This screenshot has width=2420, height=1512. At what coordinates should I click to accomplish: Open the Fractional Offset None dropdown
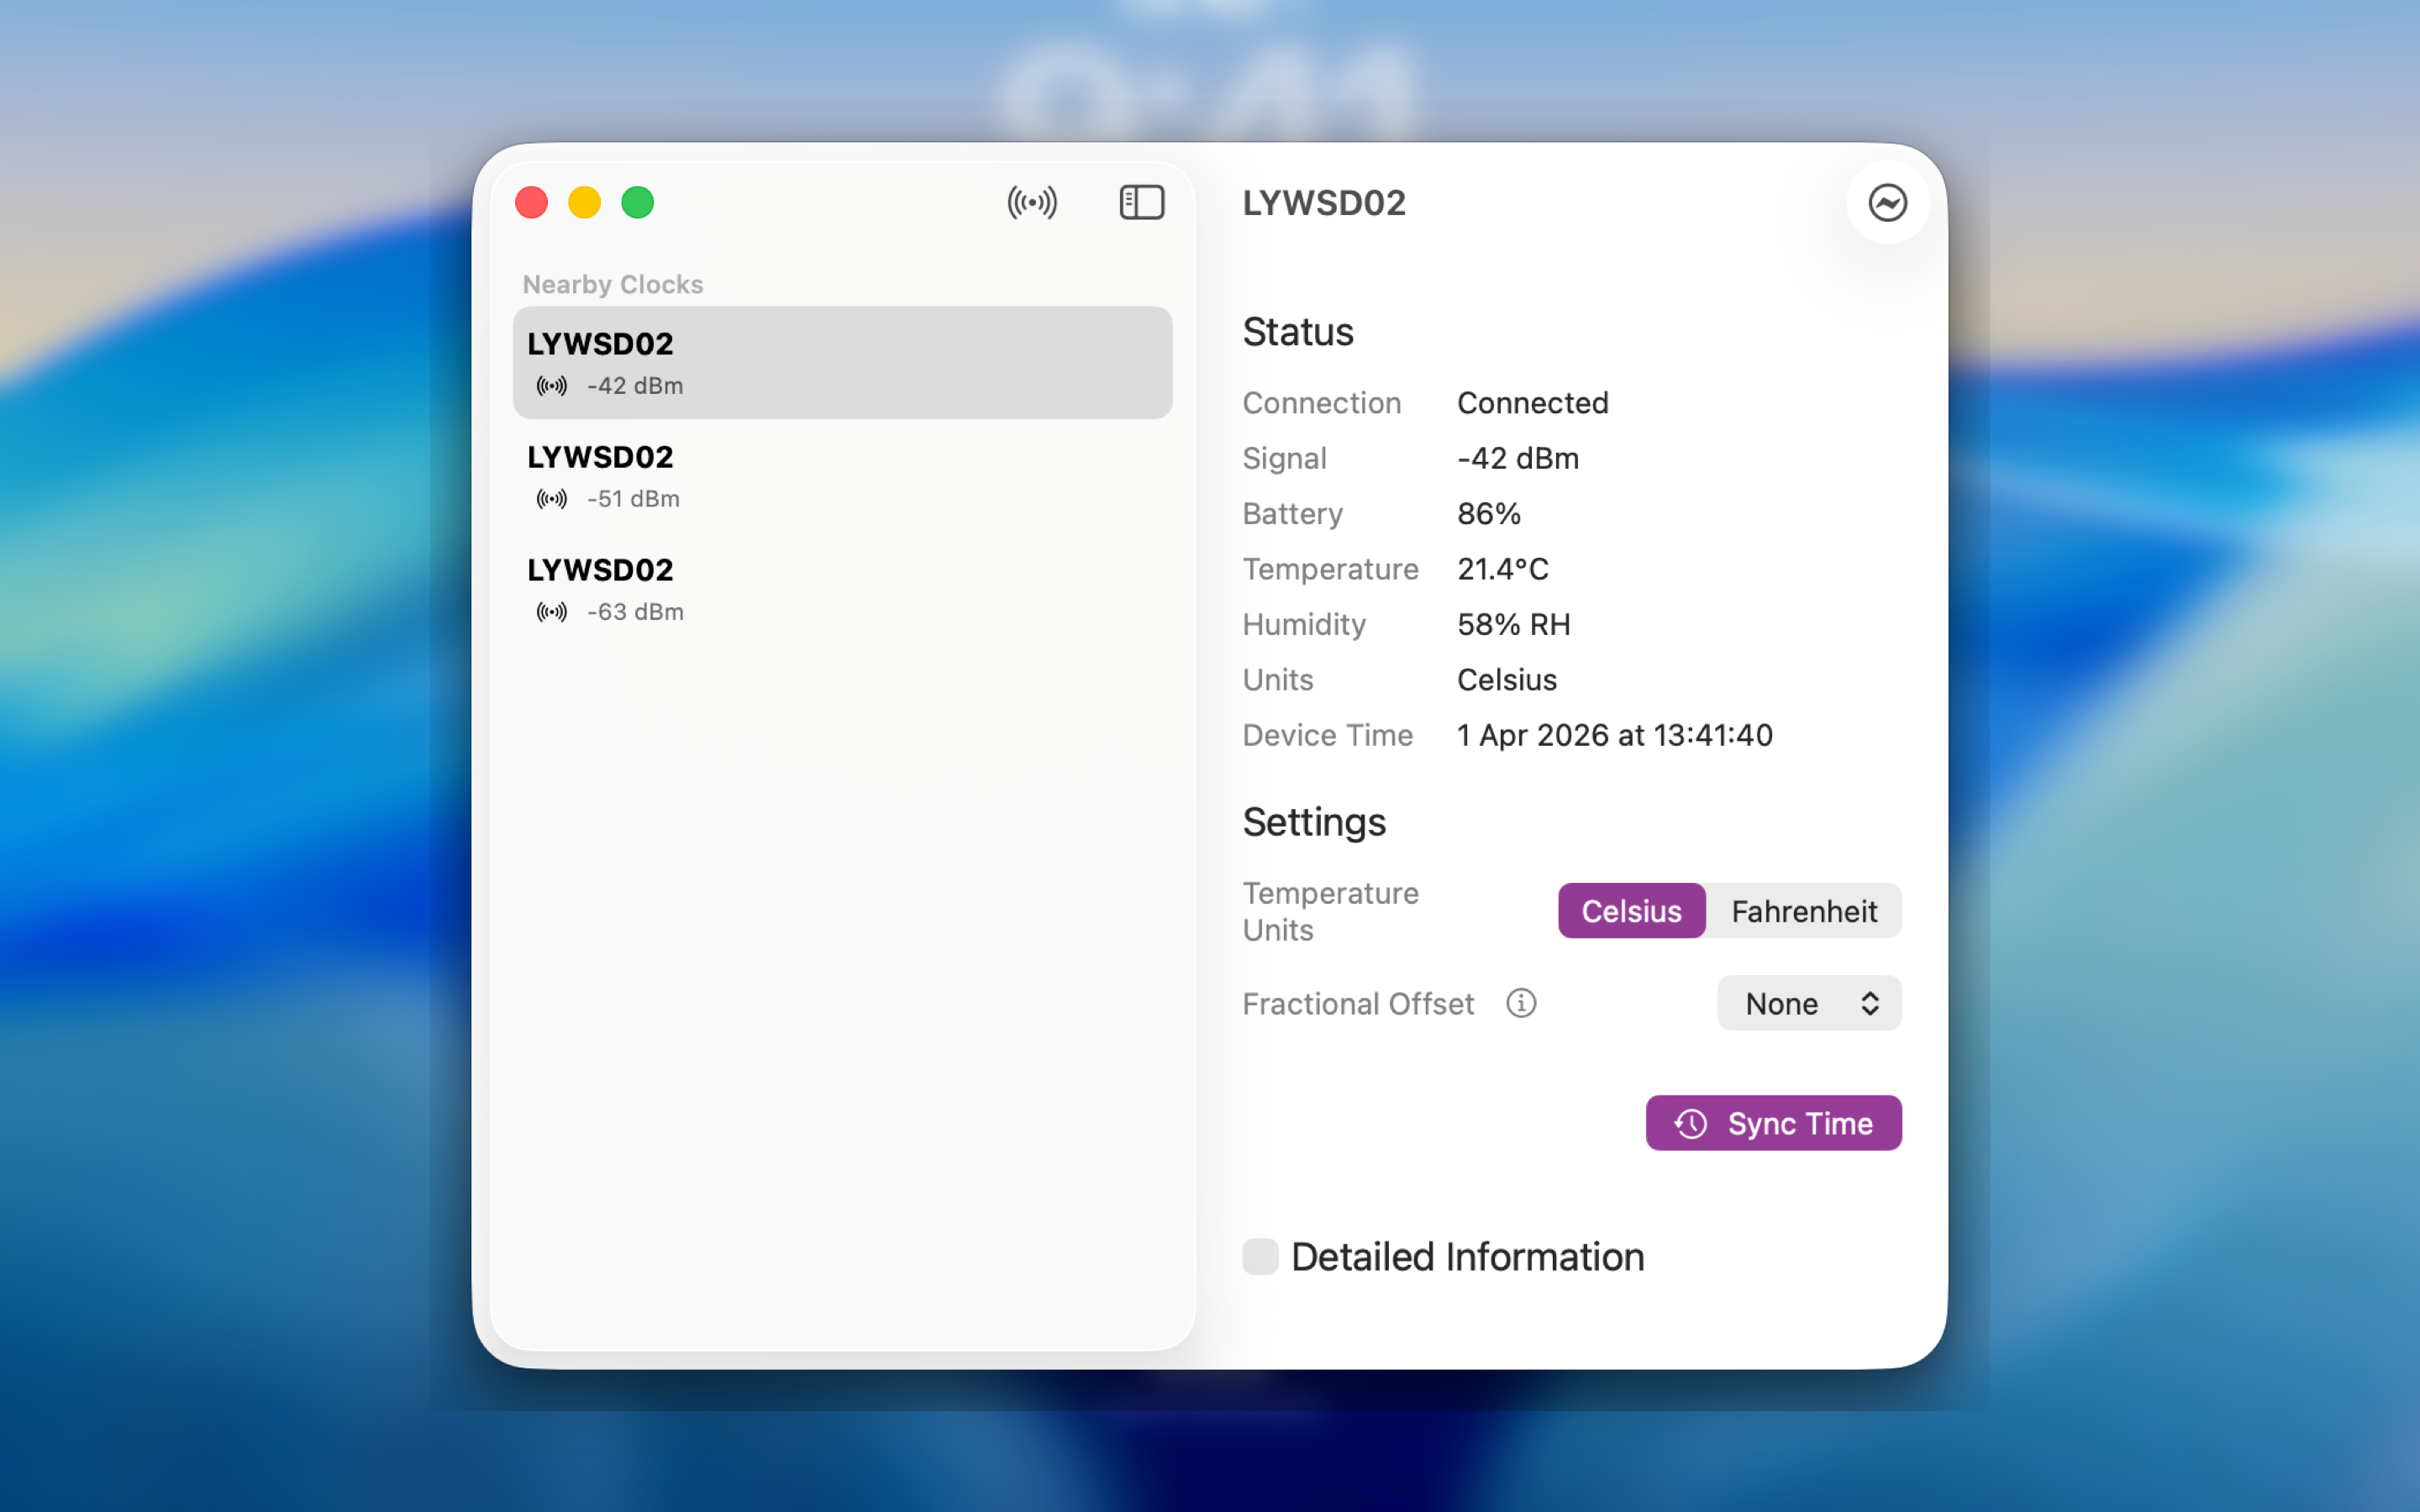1809,1003
